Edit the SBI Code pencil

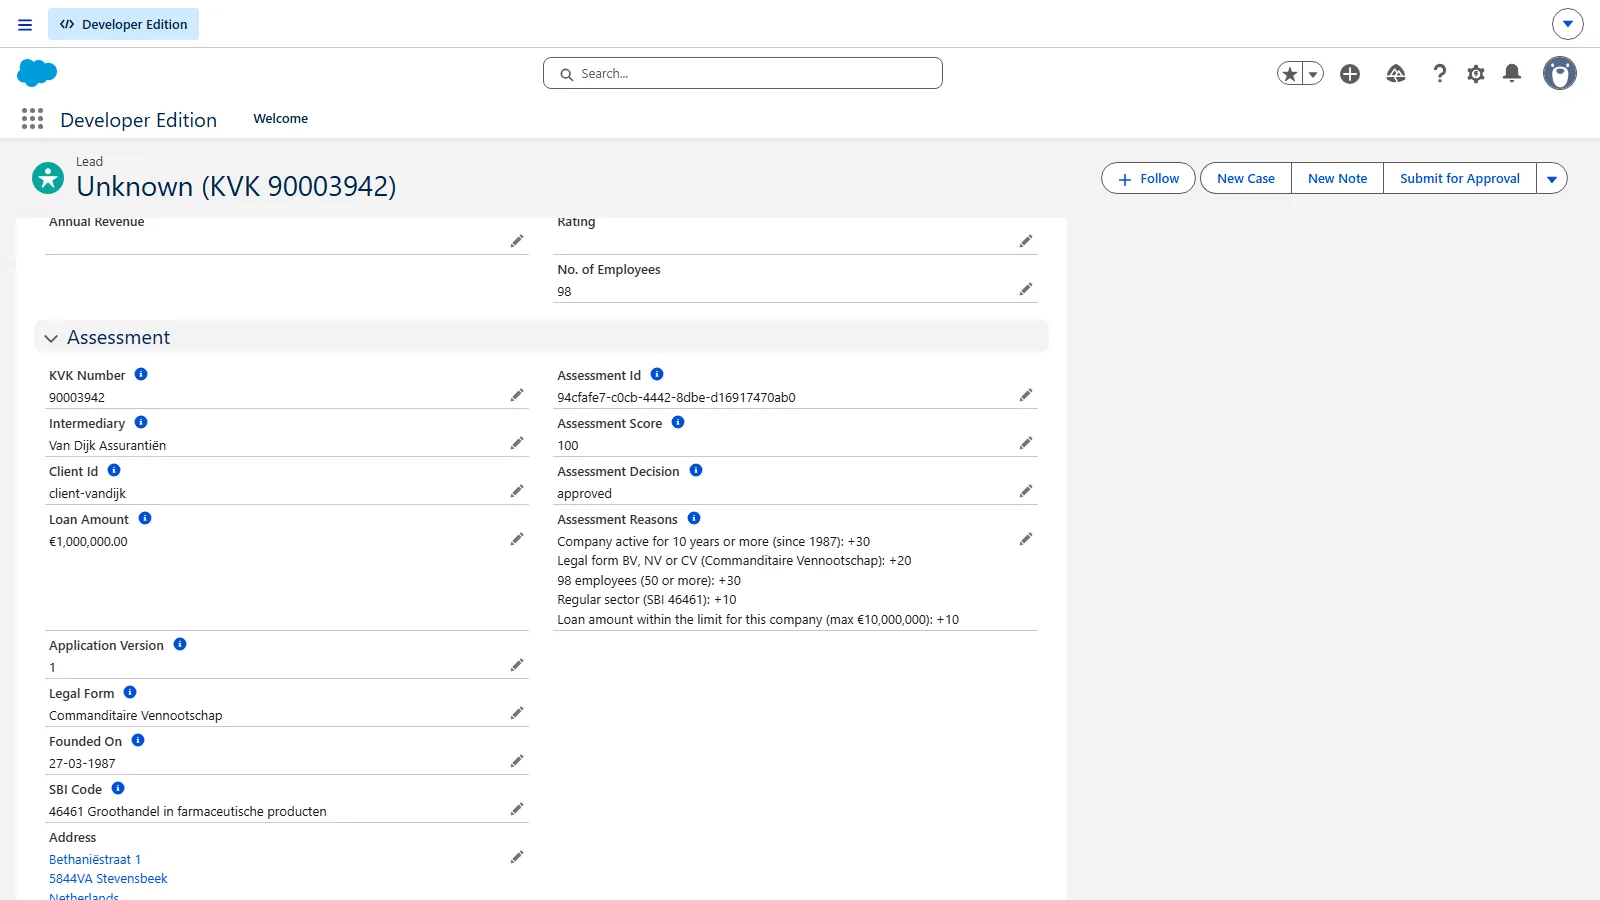[x=517, y=809]
